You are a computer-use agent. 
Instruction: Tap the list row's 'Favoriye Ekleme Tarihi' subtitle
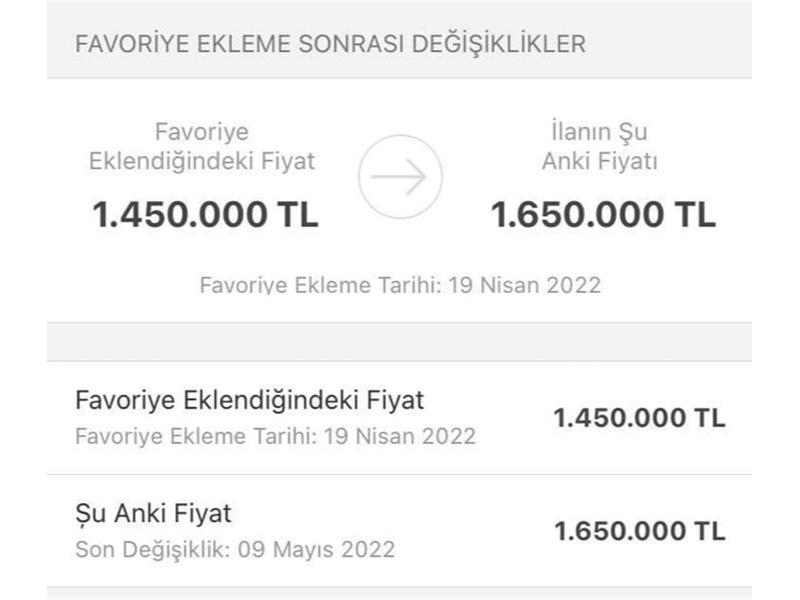(x=275, y=437)
